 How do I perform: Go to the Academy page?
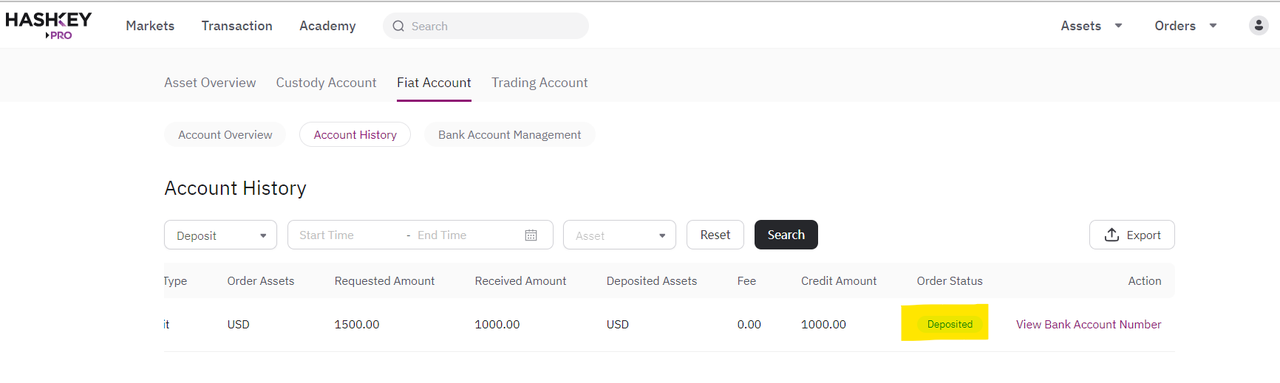pyautogui.click(x=327, y=26)
